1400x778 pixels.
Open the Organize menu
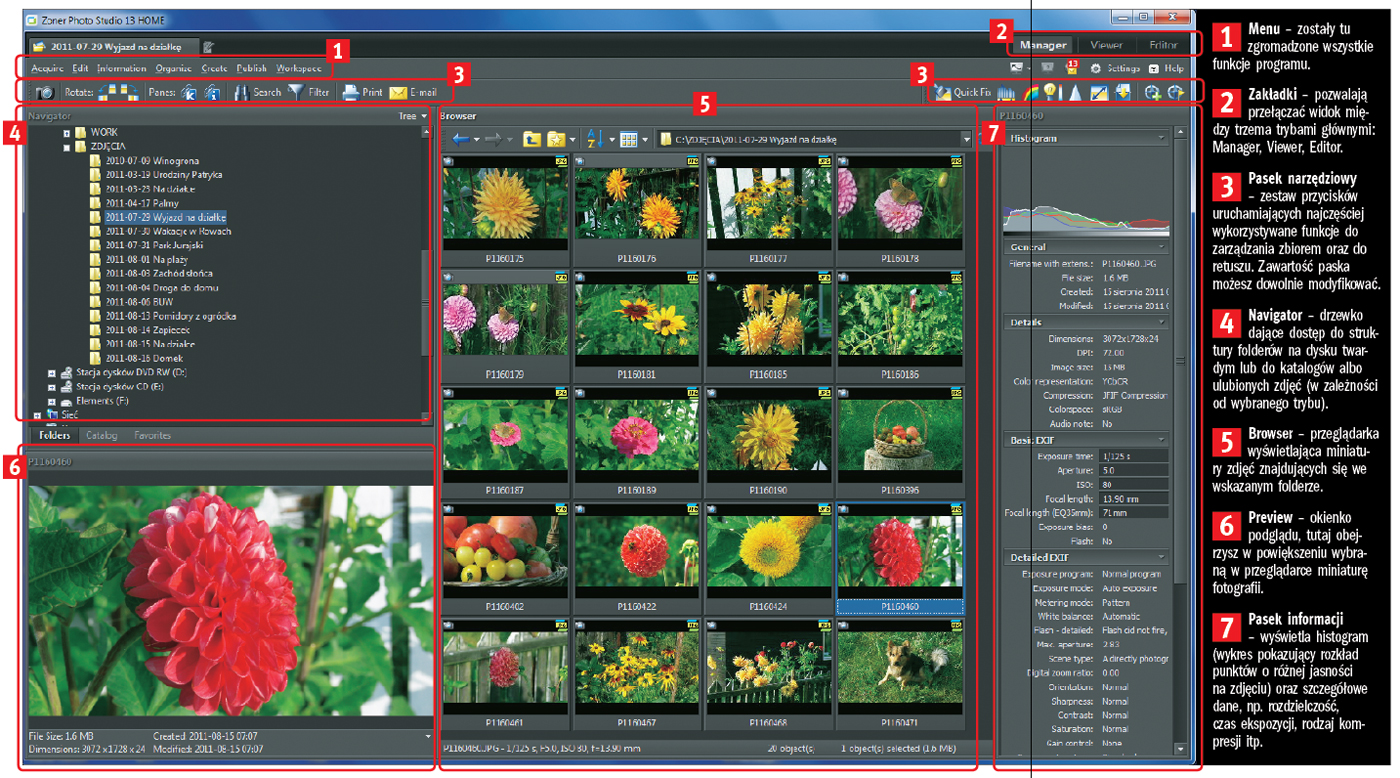pyautogui.click(x=173, y=69)
